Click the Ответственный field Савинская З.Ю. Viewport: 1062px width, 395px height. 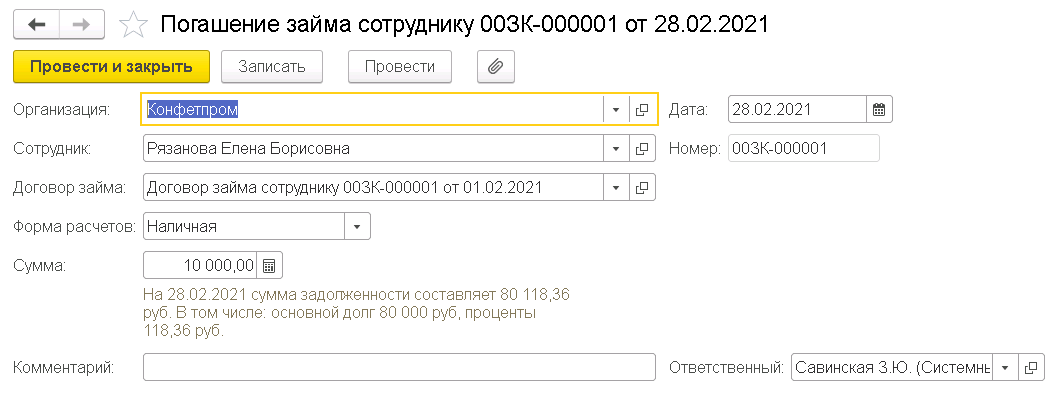tap(892, 368)
